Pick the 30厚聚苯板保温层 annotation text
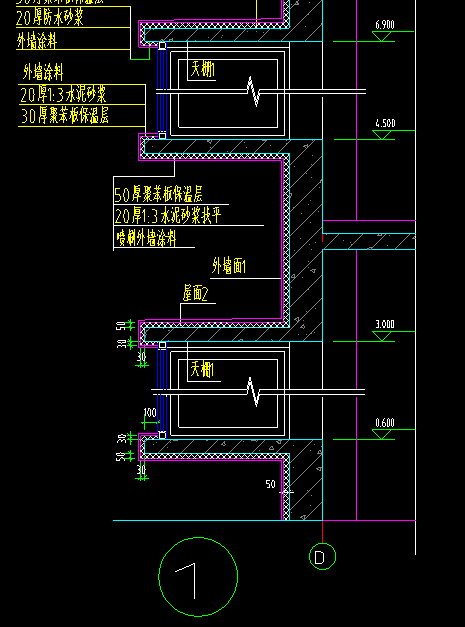The width and height of the screenshot is (465, 627). click(x=64, y=116)
